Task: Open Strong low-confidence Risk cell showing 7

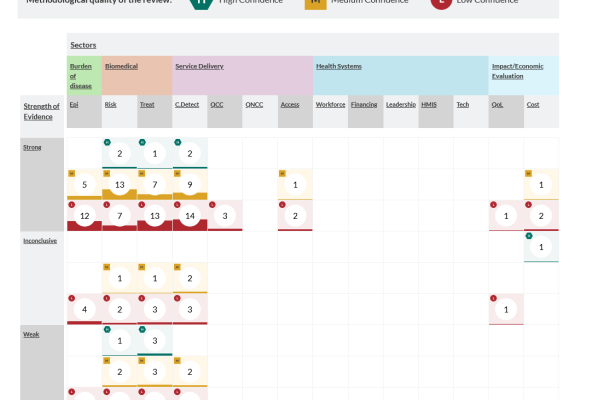Action: [119, 216]
